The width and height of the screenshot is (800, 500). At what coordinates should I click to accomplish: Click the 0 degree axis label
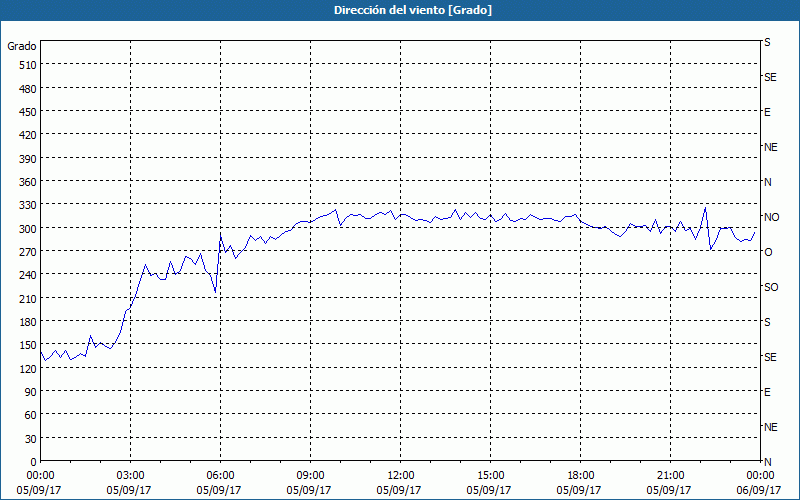point(34,462)
